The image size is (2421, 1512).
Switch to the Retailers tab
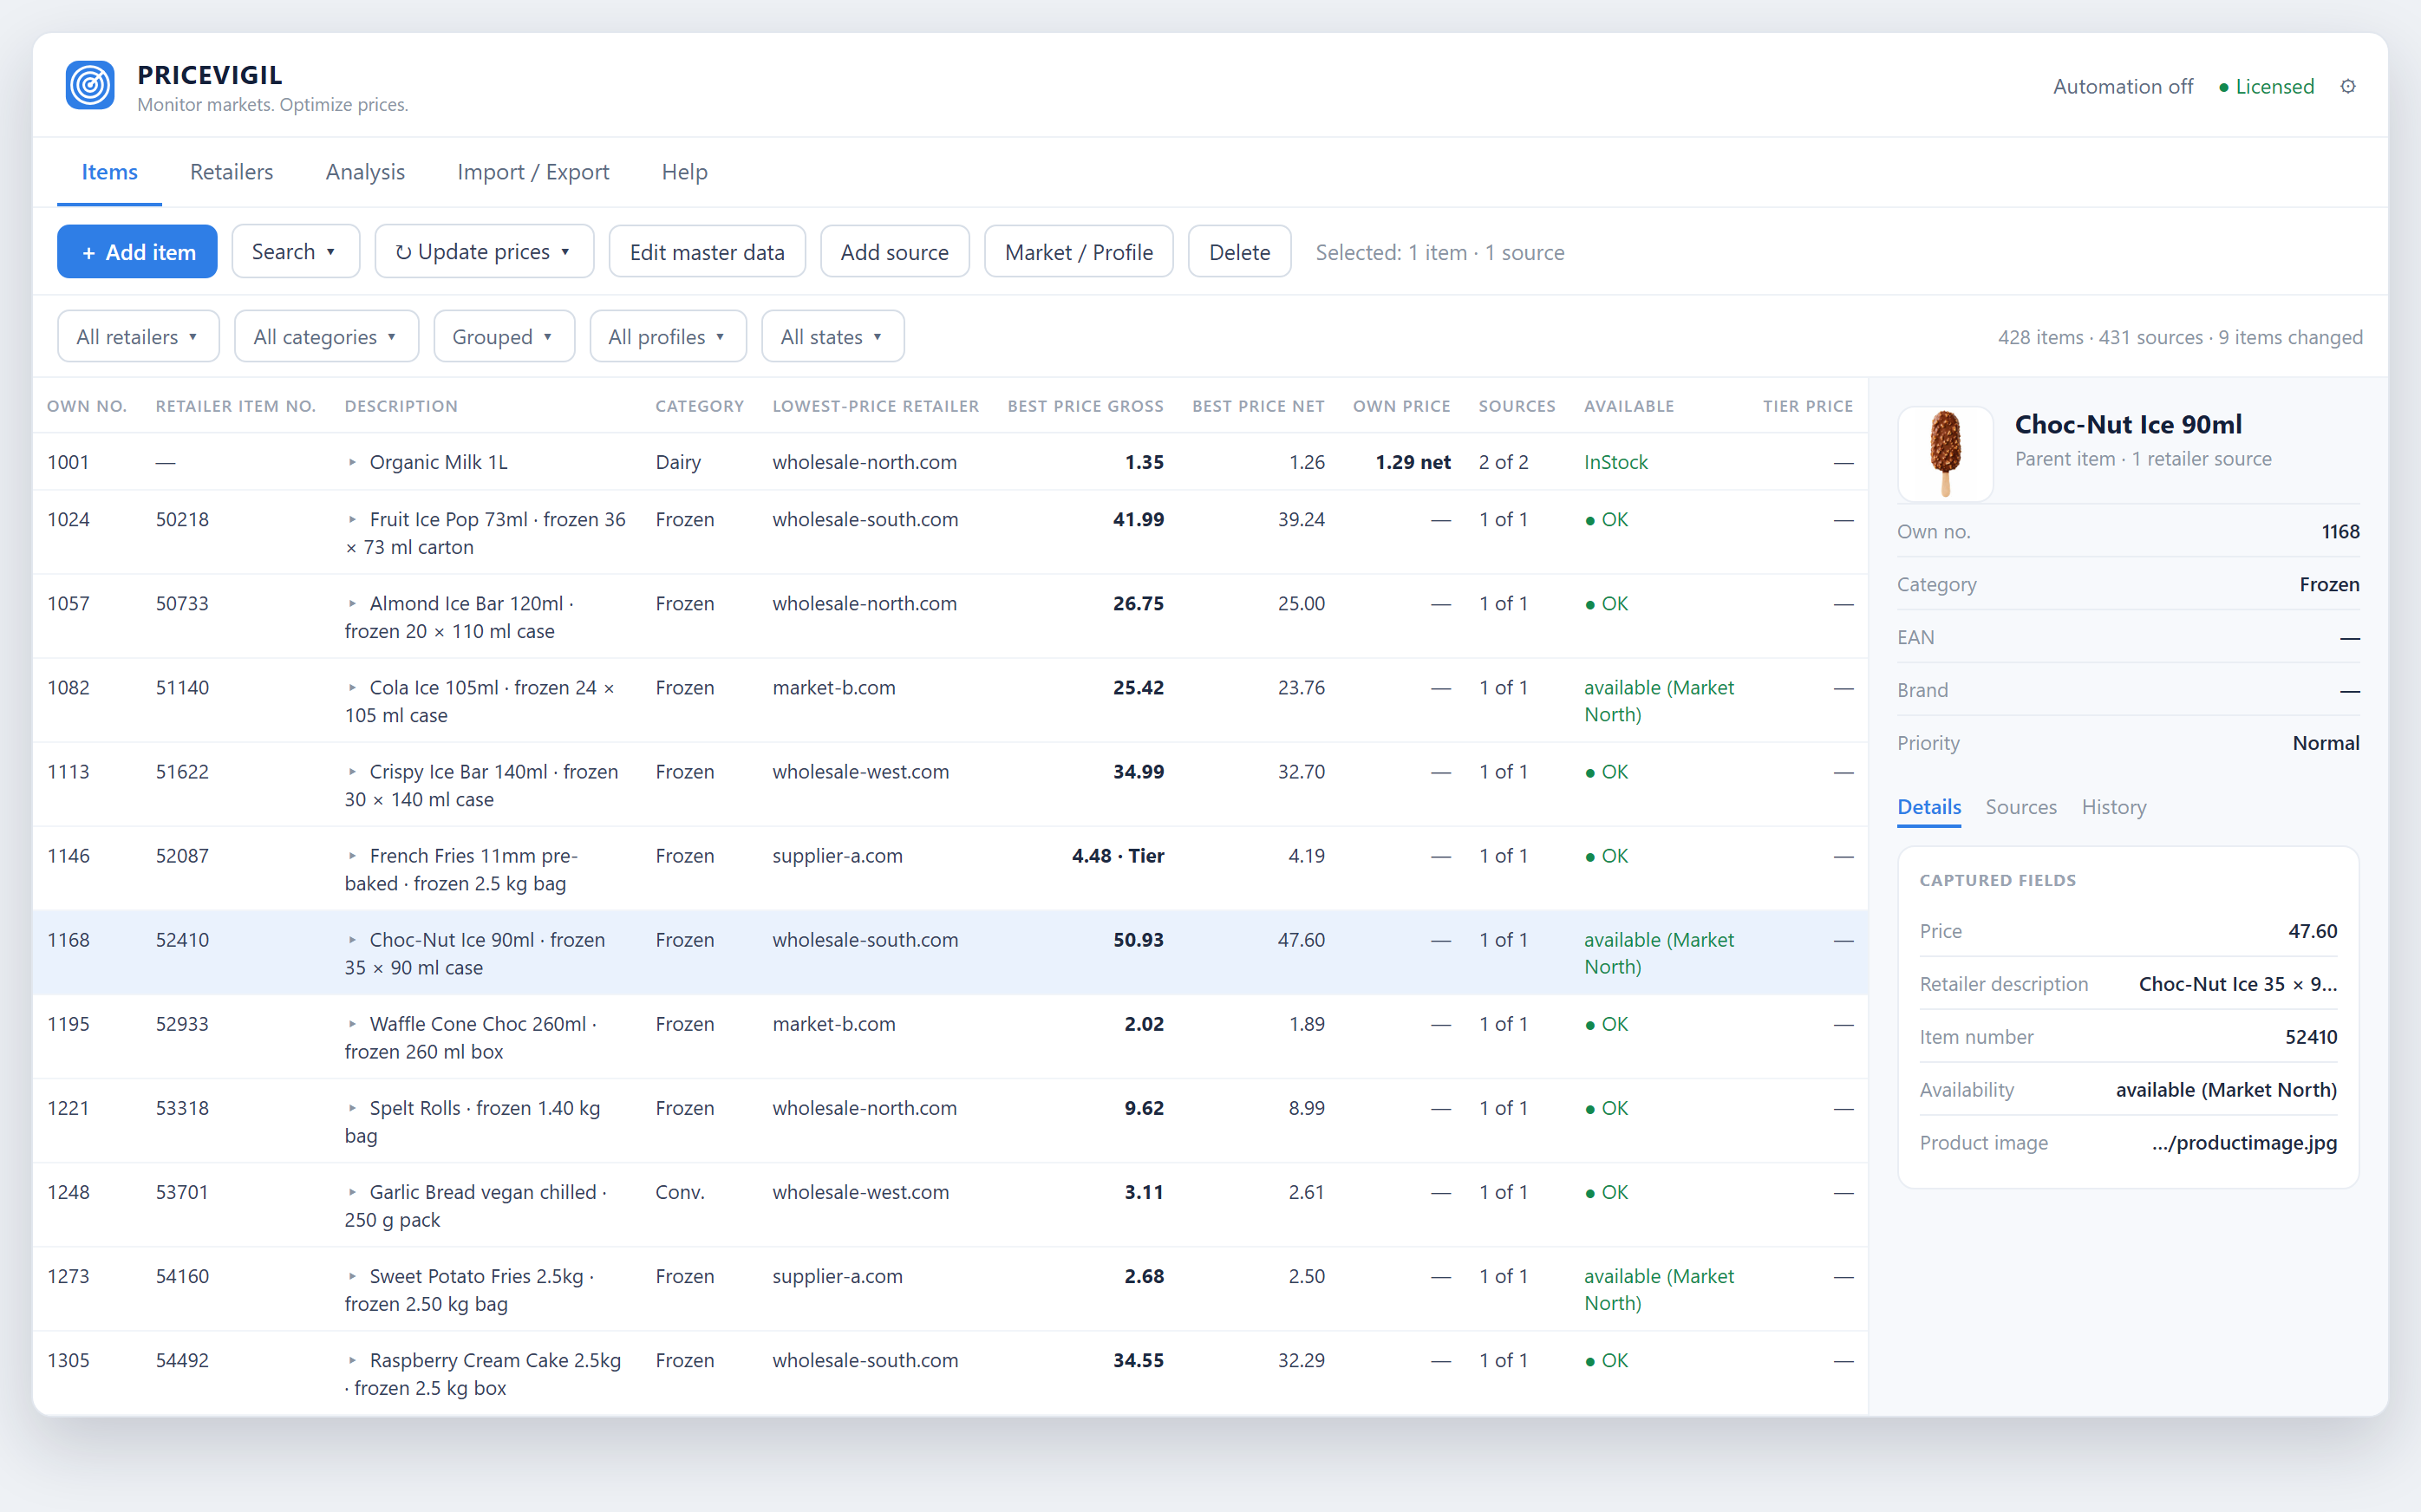coord(231,172)
